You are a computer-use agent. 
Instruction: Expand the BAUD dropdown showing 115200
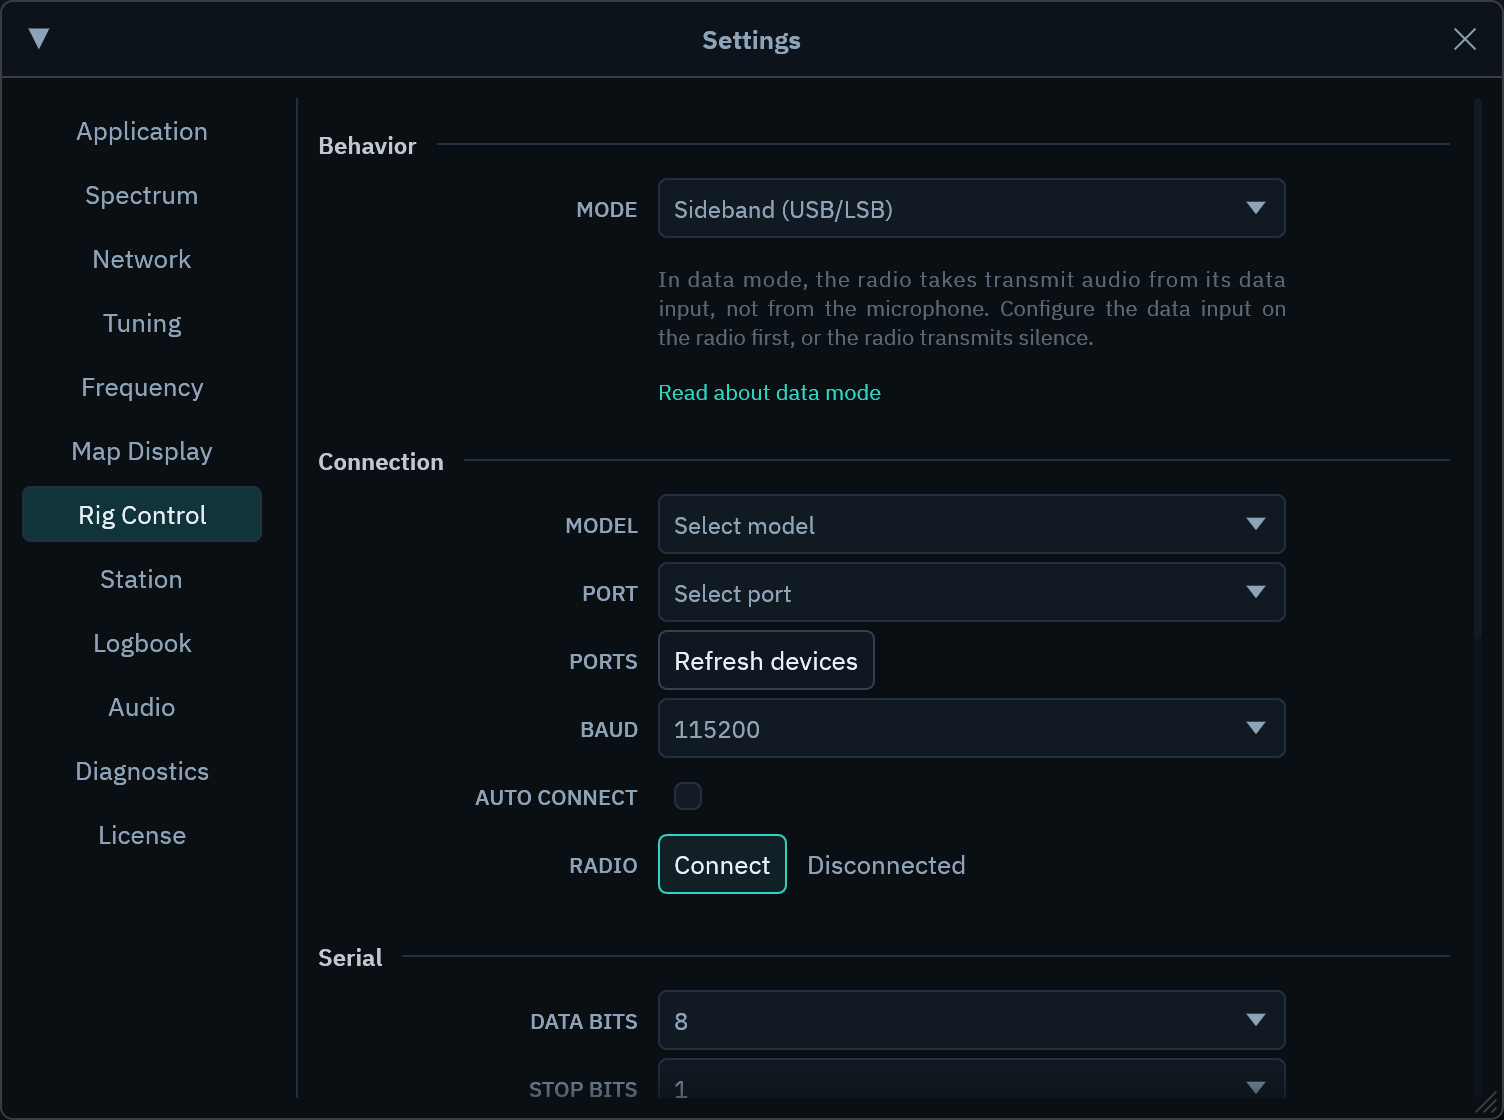click(x=971, y=728)
